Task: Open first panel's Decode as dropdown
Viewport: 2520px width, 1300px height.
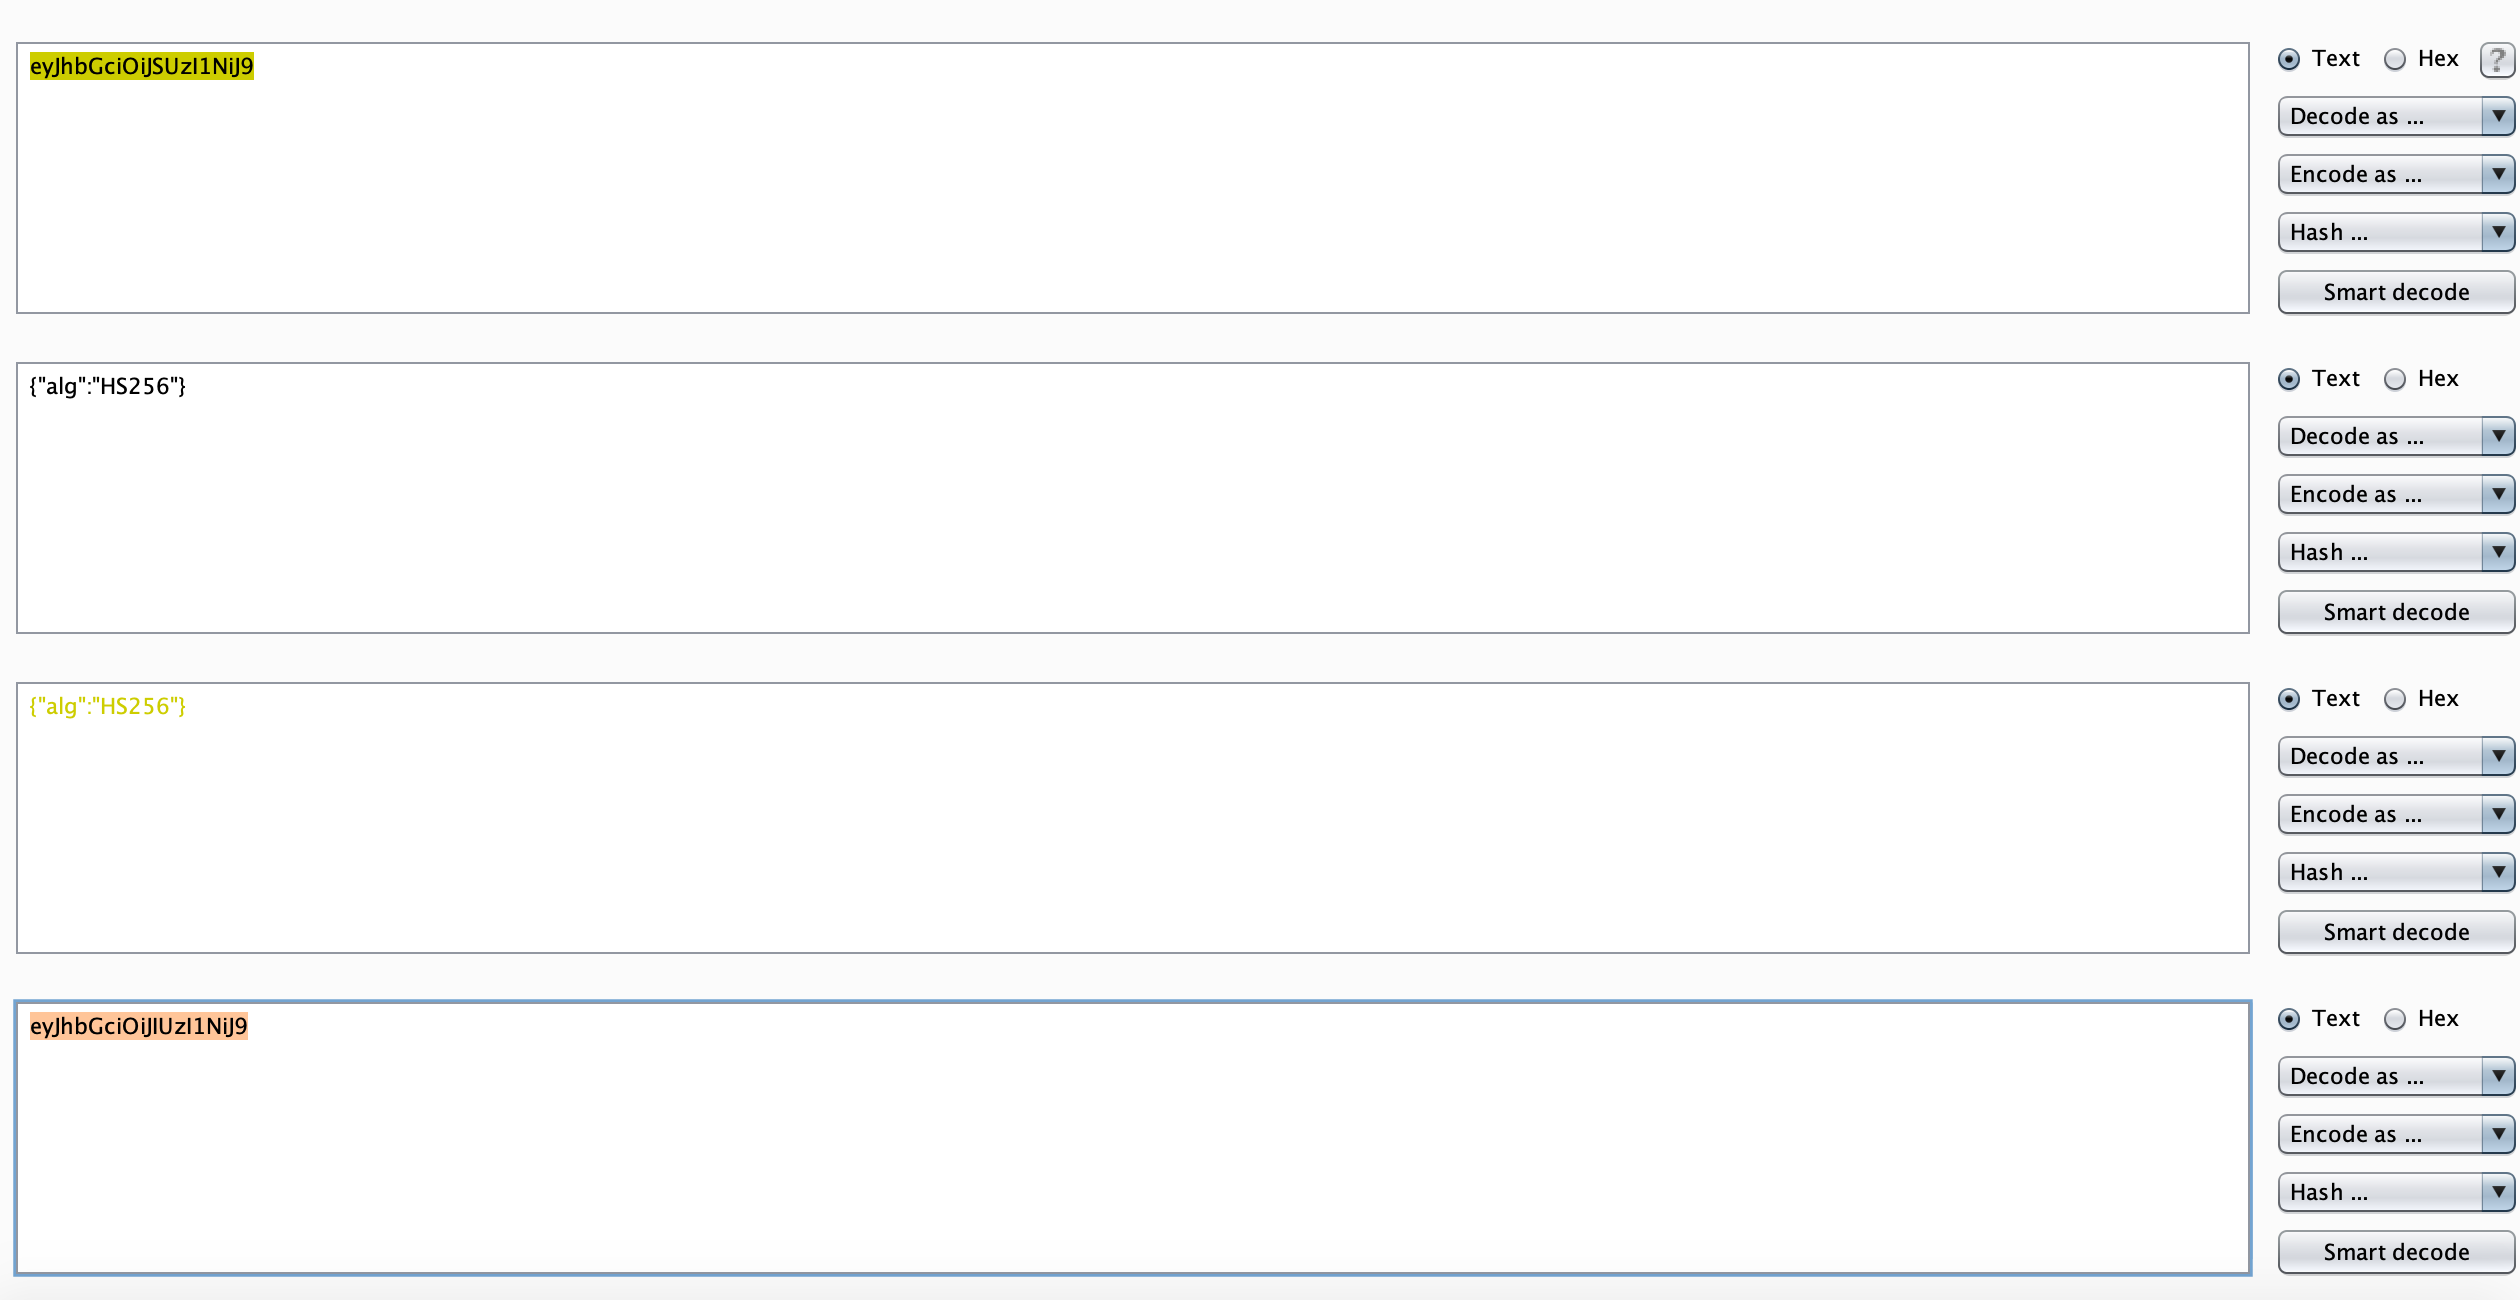Action: [2396, 117]
